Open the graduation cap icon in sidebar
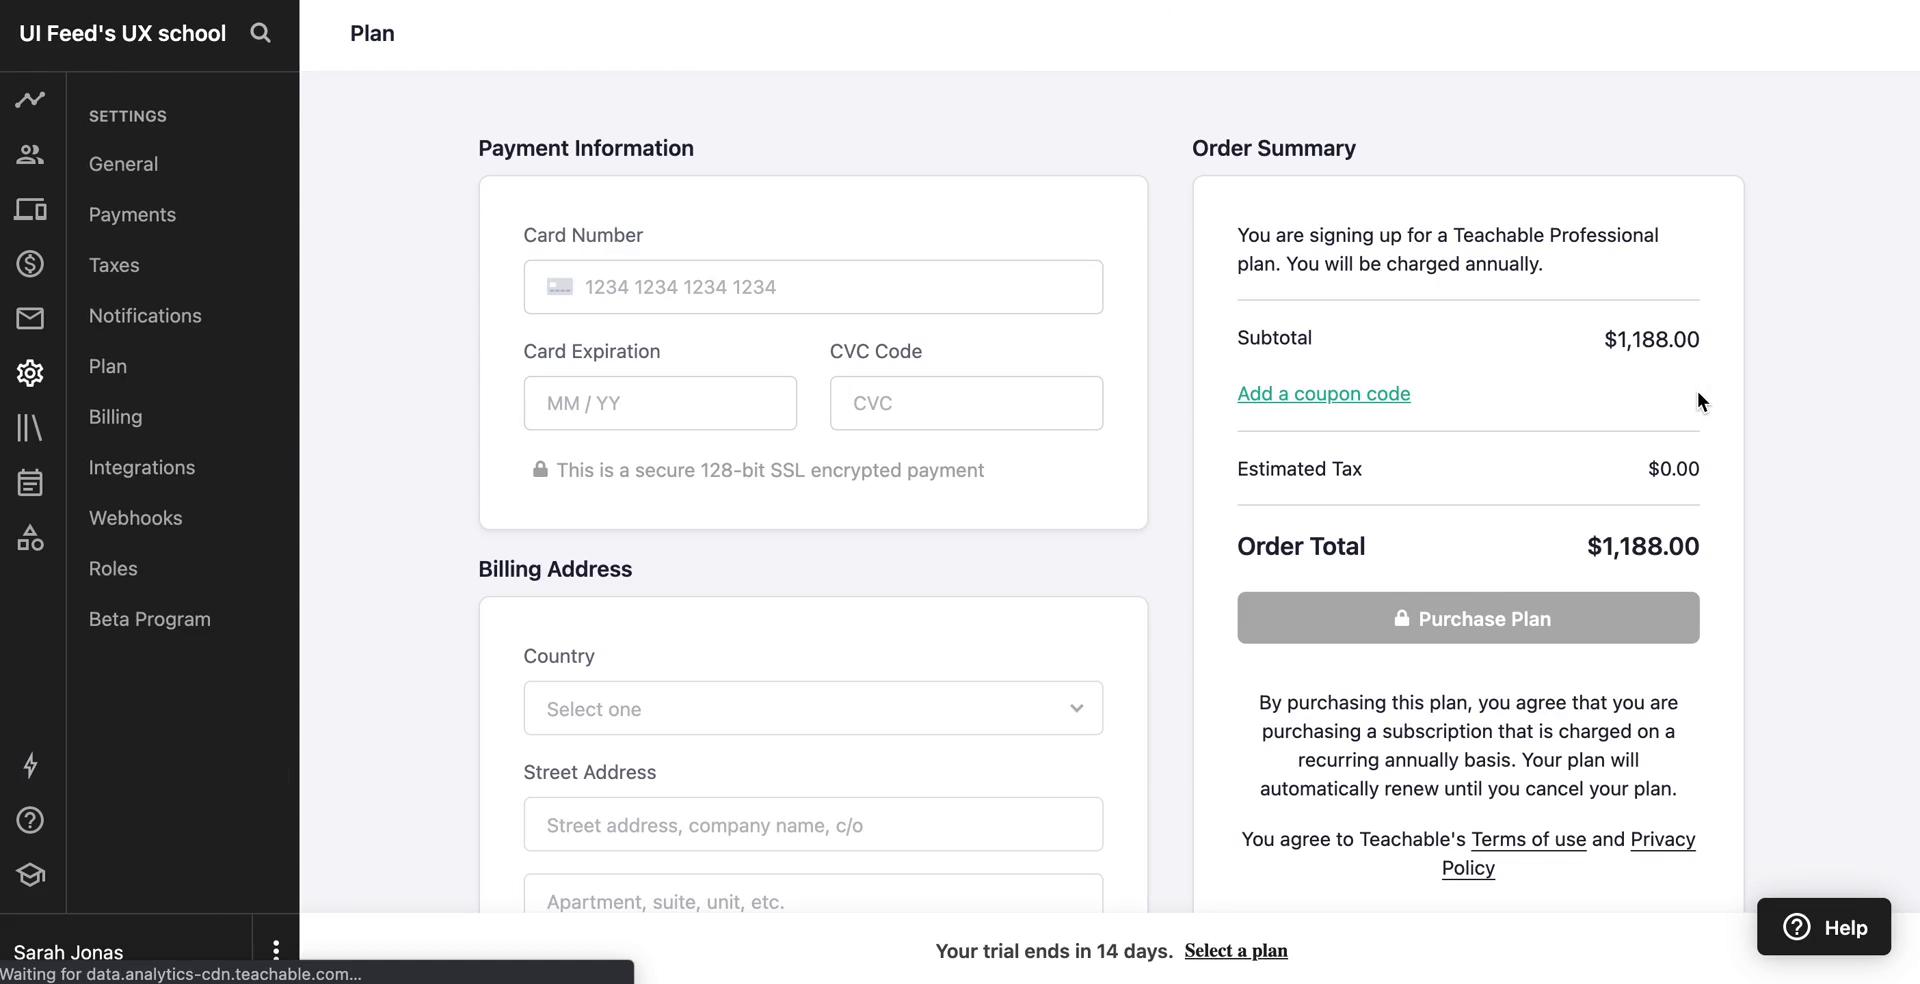 click(30, 875)
